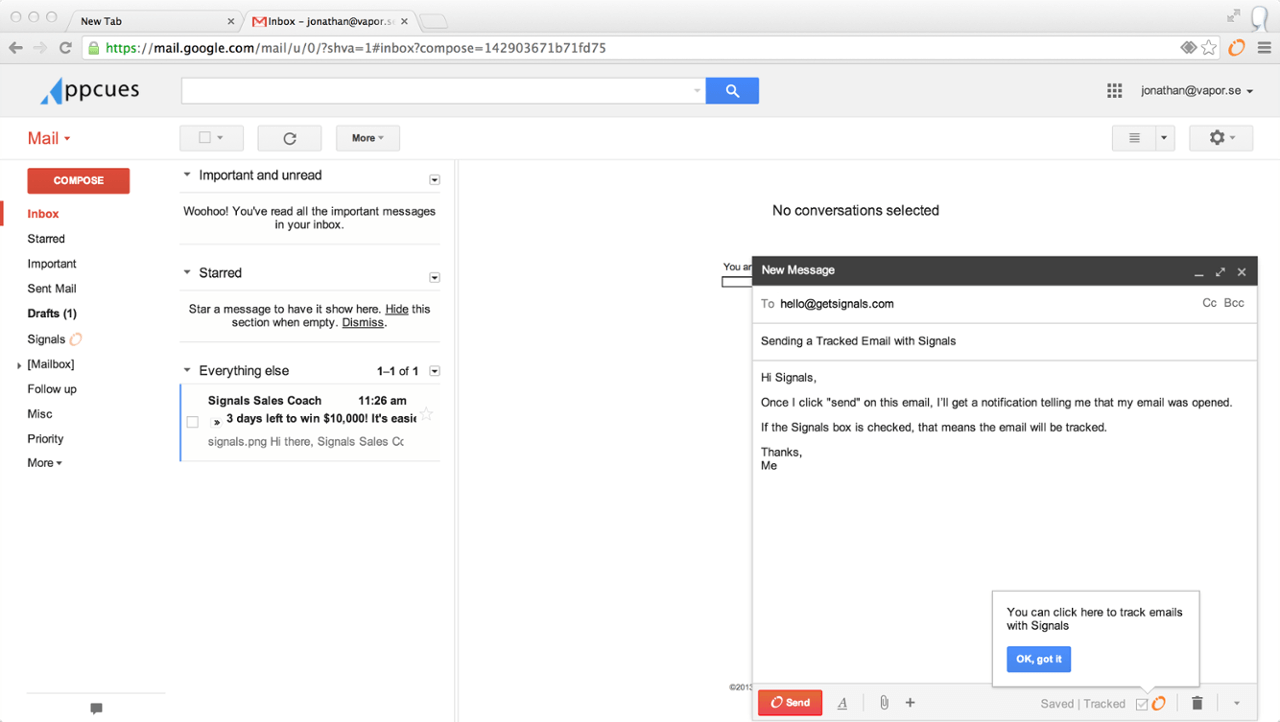Open Sent Mail folder
The image size is (1280, 722).
point(52,288)
